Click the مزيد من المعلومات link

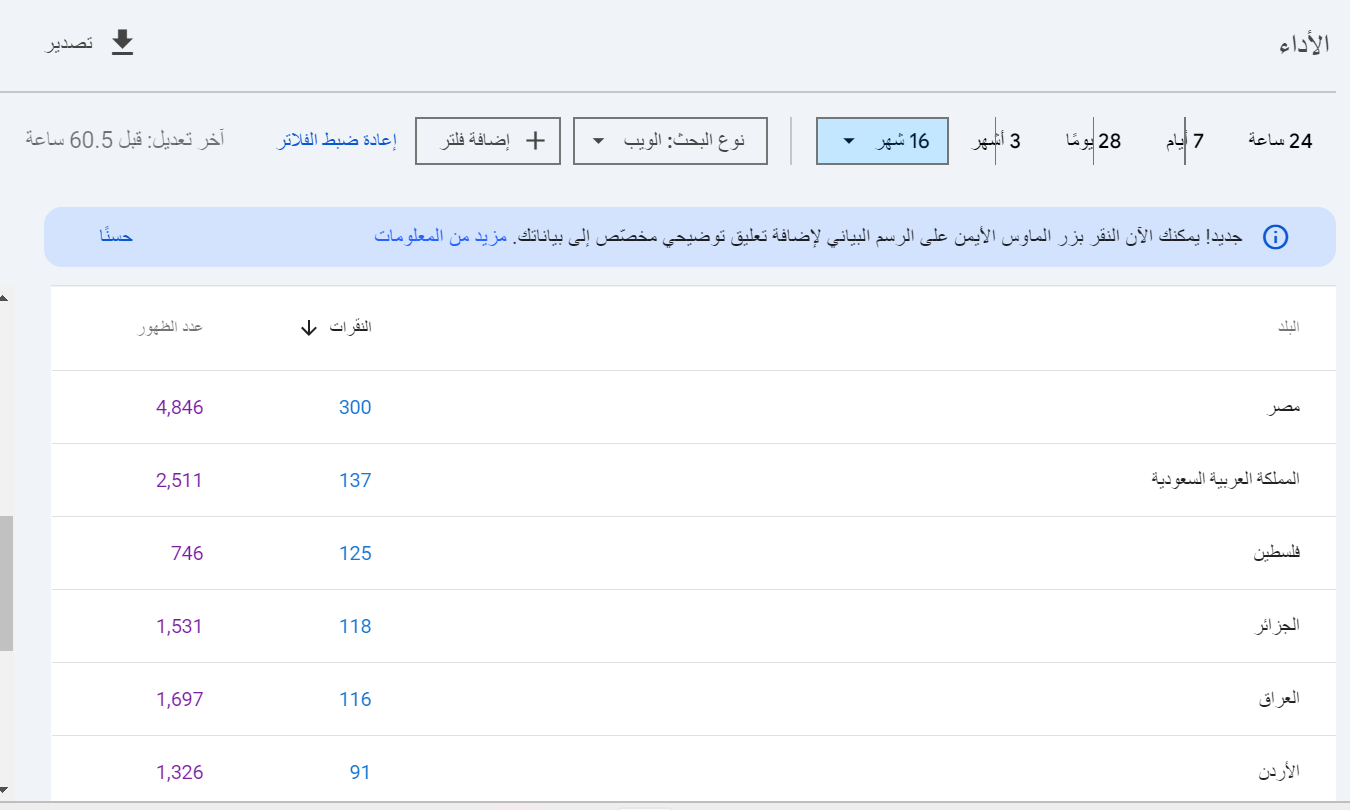click(440, 238)
